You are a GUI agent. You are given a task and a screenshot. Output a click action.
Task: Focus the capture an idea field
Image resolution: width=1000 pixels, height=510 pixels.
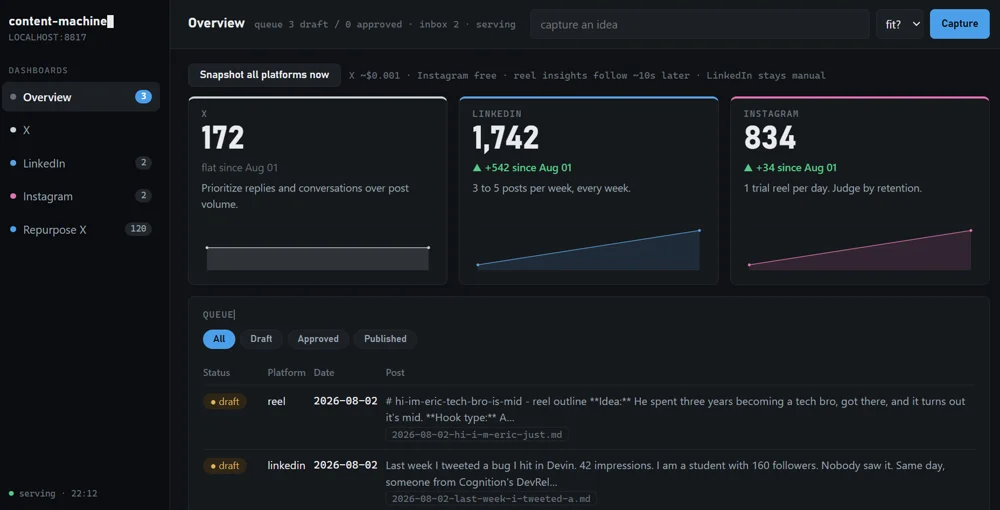(700, 24)
